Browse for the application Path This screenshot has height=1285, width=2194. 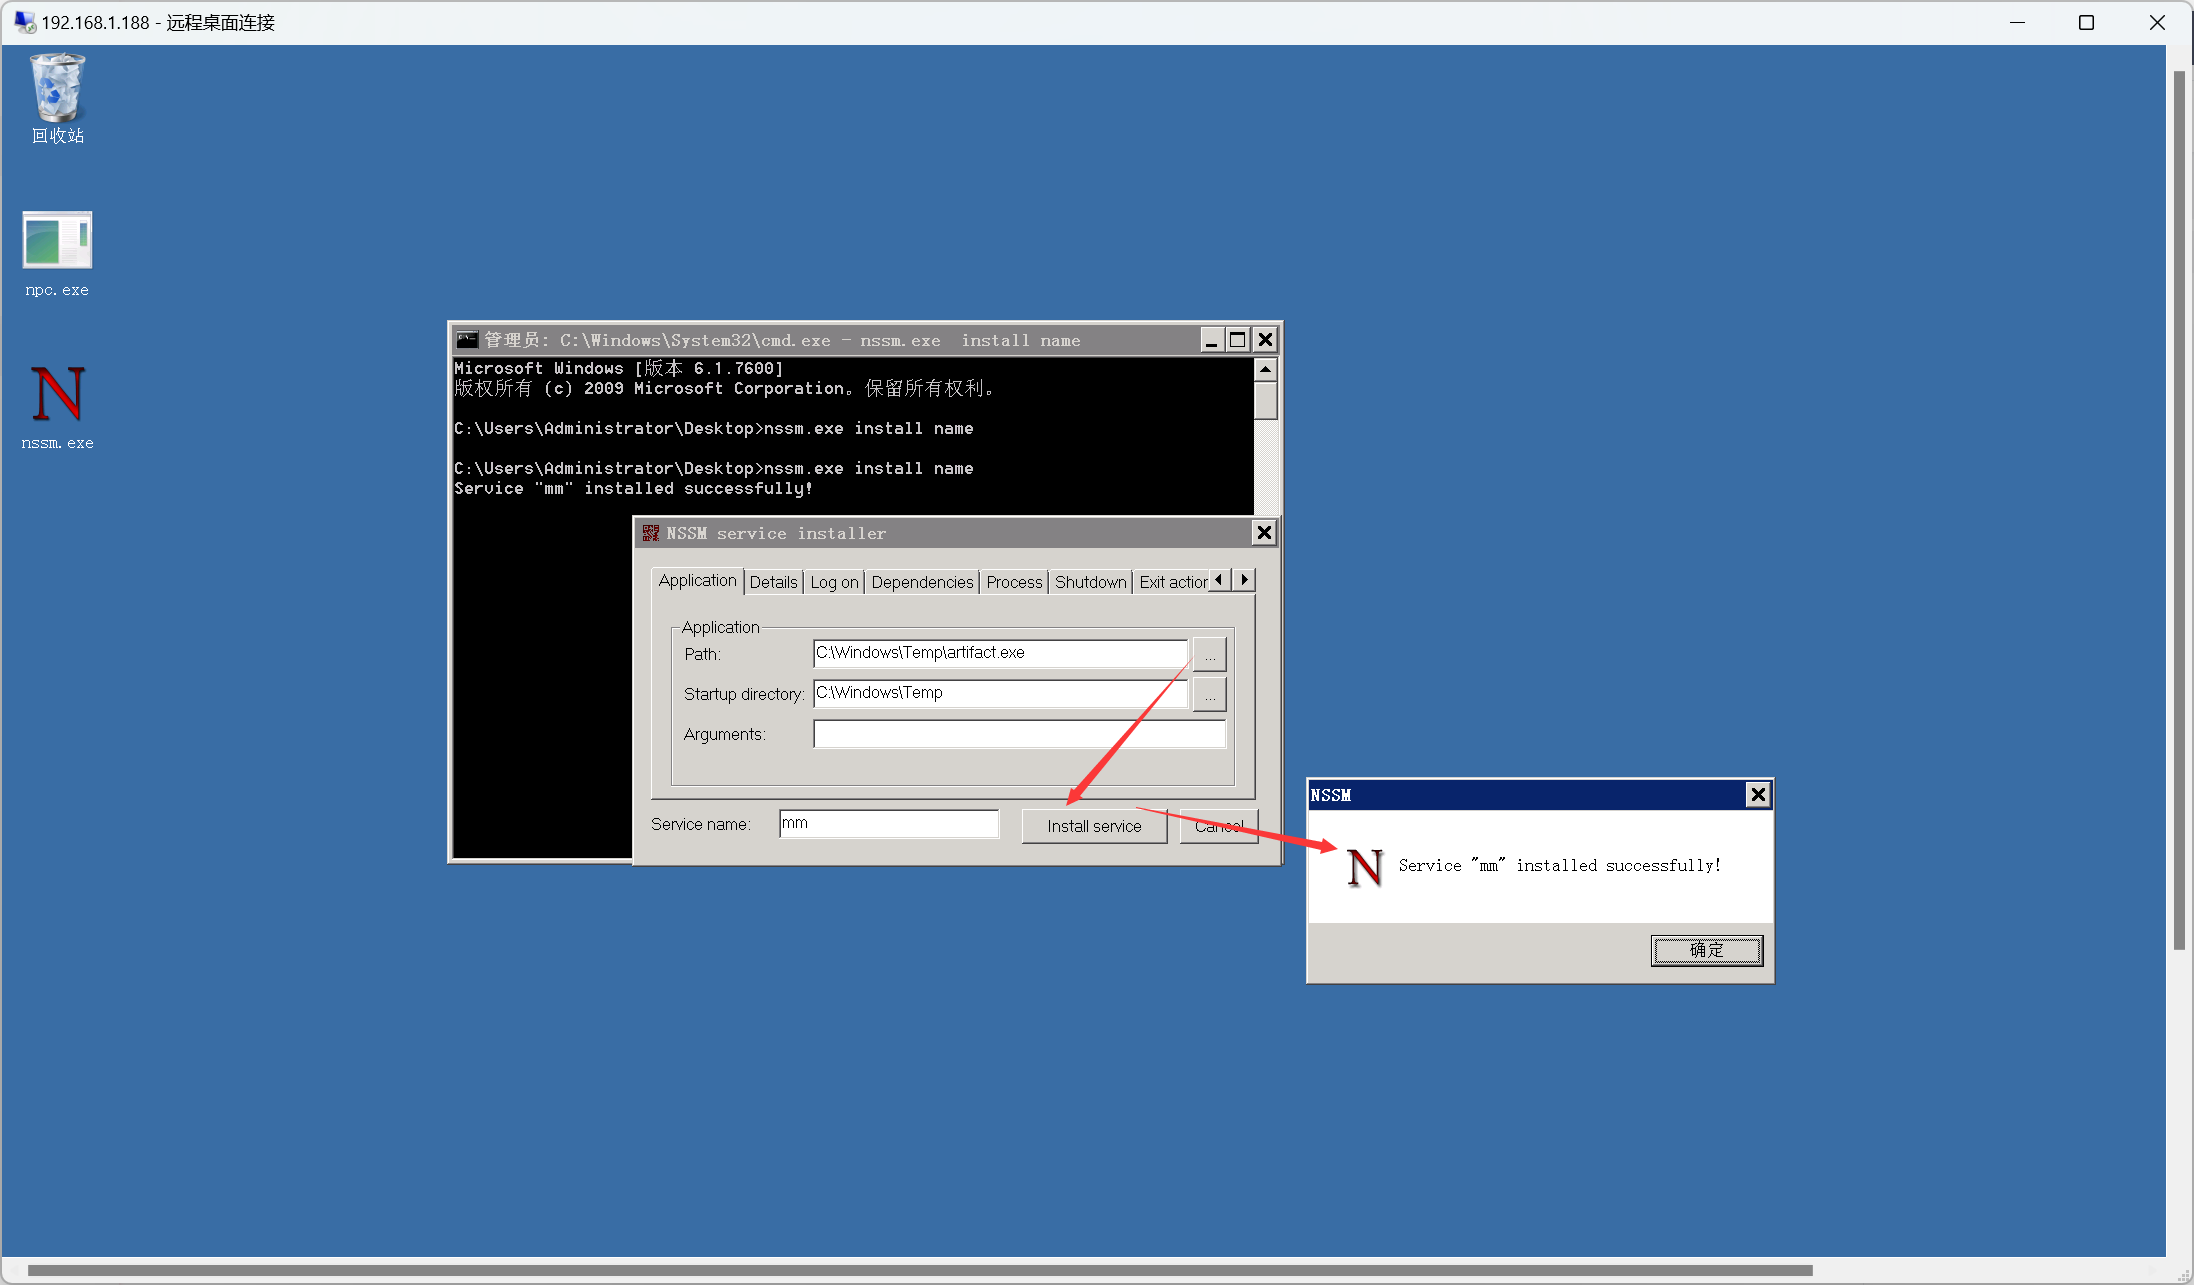pos(1209,654)
